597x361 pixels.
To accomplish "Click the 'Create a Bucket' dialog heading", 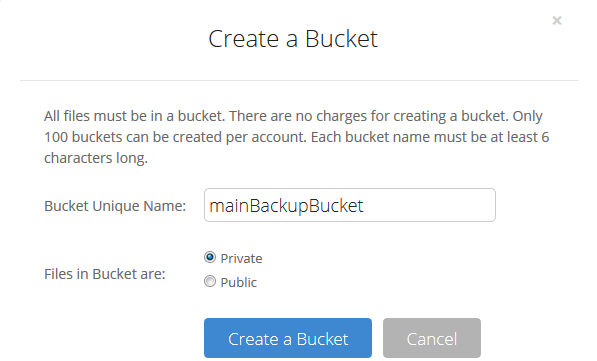I will 293,39.
